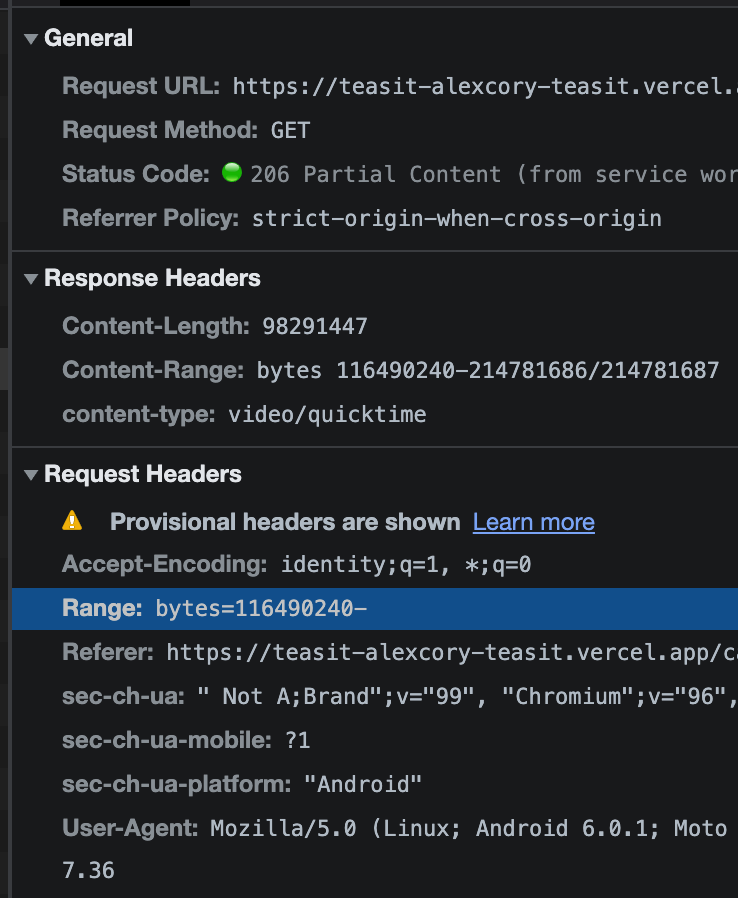
Task: Collapse the Request Headers section
Action: click(x=30, y=474)
